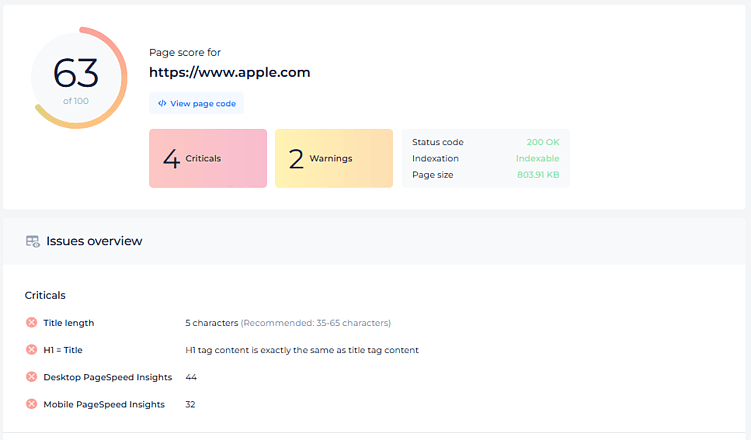This screenshot has width=751, height=440.
Task: Click the 200 OK status code value
Action: pos(543,142)
